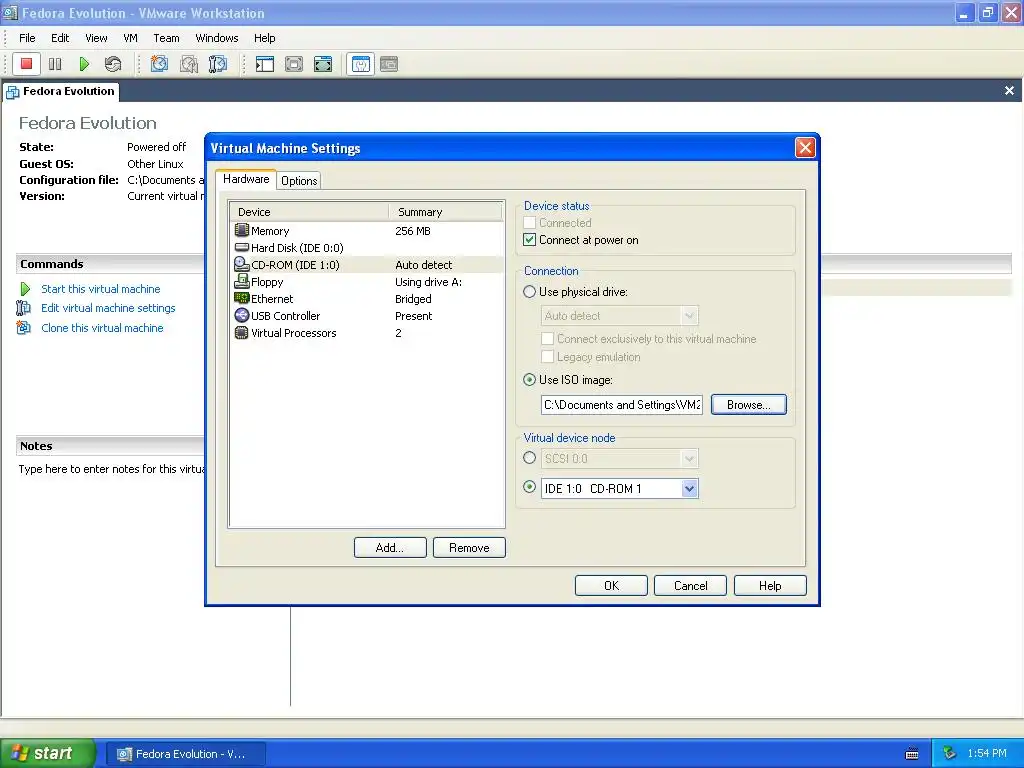Switch to the Options tab
Screen dimensions: 1024x768
tap(299, 181)
